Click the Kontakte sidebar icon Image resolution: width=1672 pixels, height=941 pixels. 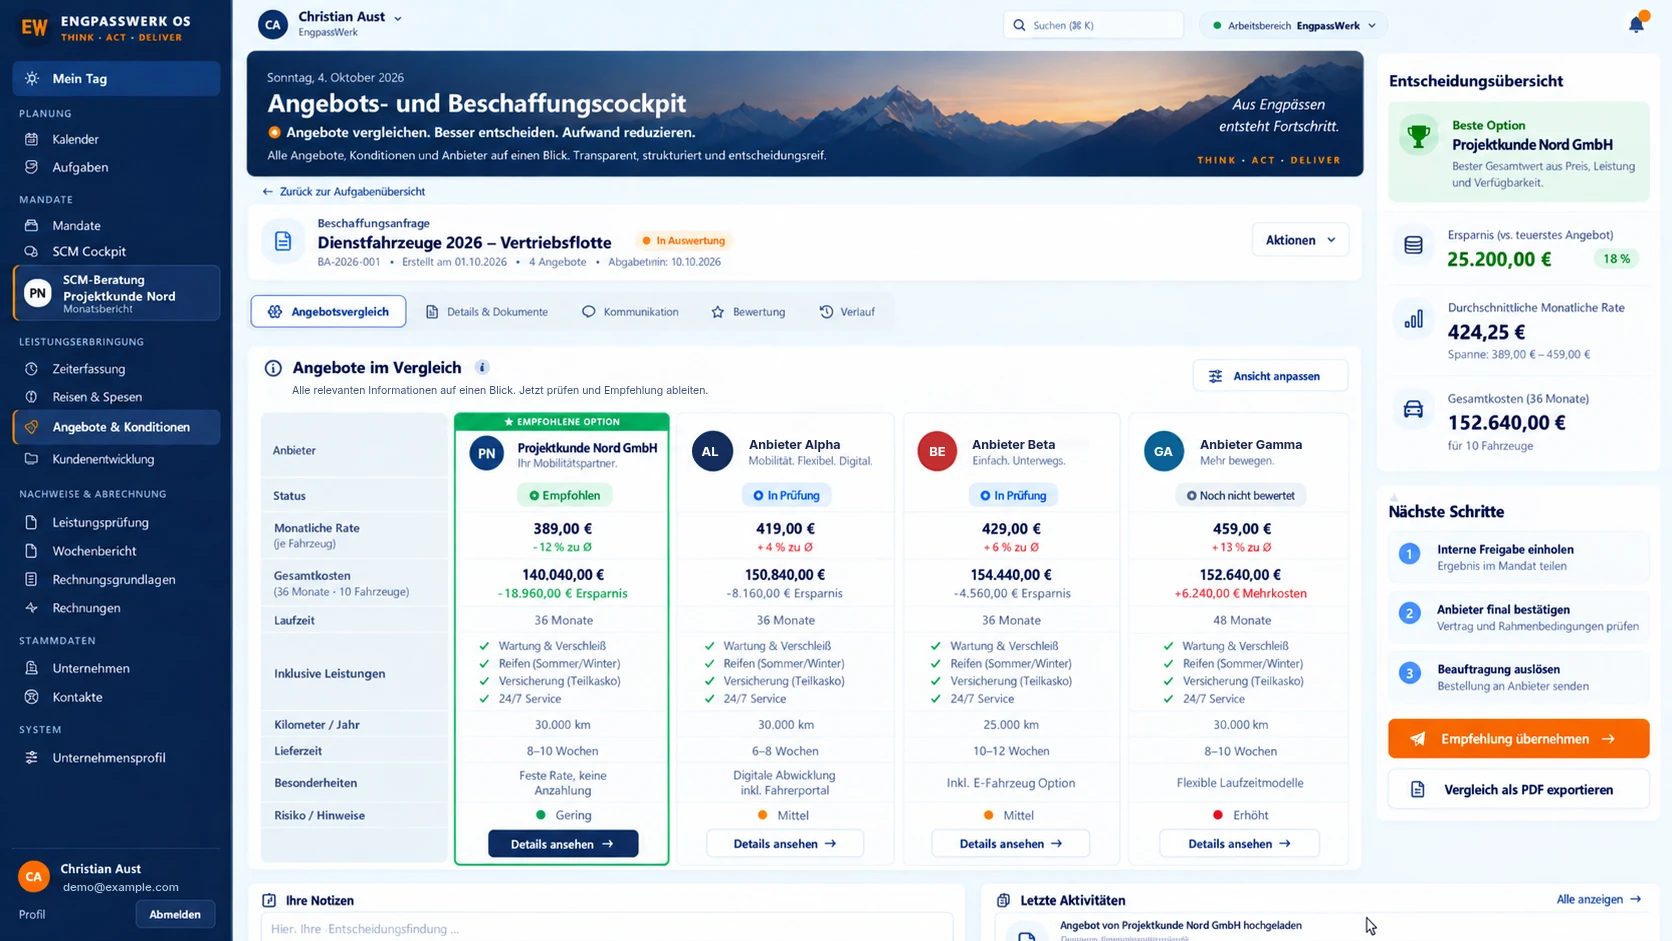32,697
